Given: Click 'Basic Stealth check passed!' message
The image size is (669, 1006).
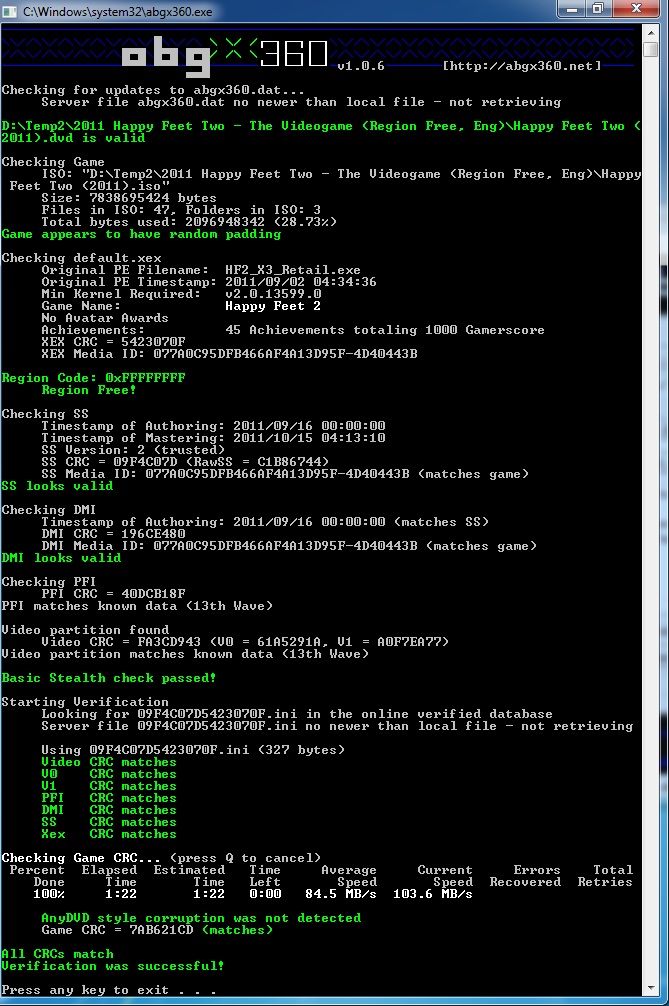Looking at the screenshot, I should 109,678.
